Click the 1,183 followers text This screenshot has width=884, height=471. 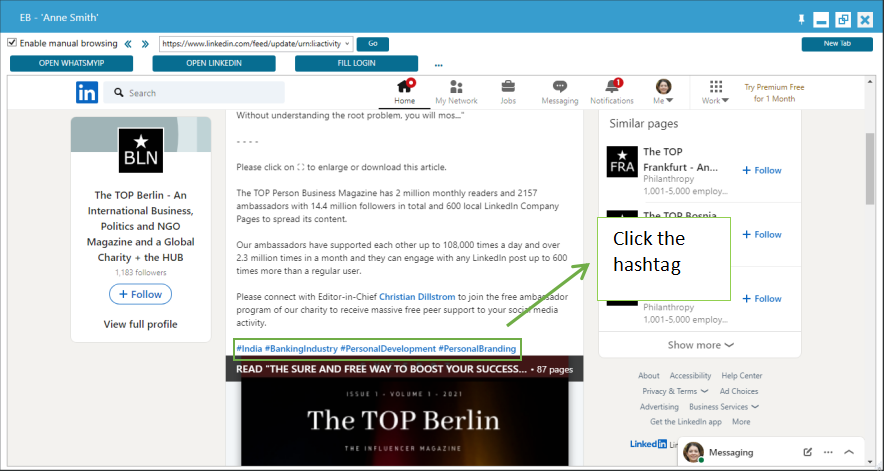pos(140,272)
